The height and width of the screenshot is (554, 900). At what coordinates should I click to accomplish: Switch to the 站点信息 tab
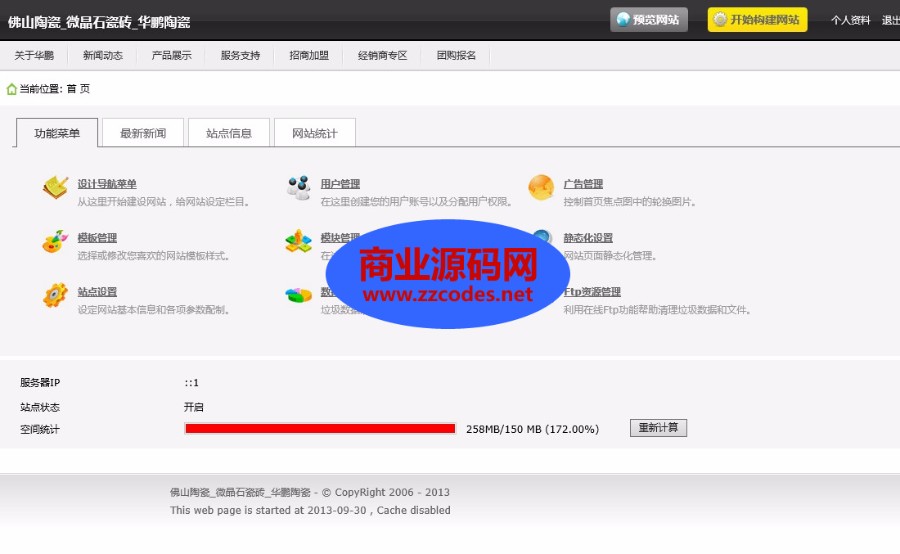(229, 133)
